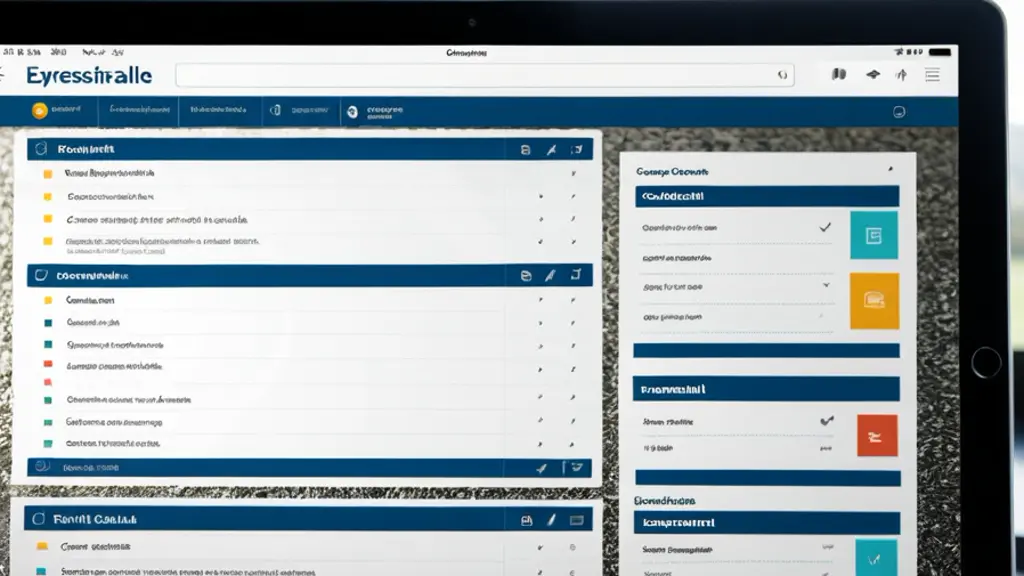Toggle the circle beside the Fentl Cantal heading

(x=39, y=519)
